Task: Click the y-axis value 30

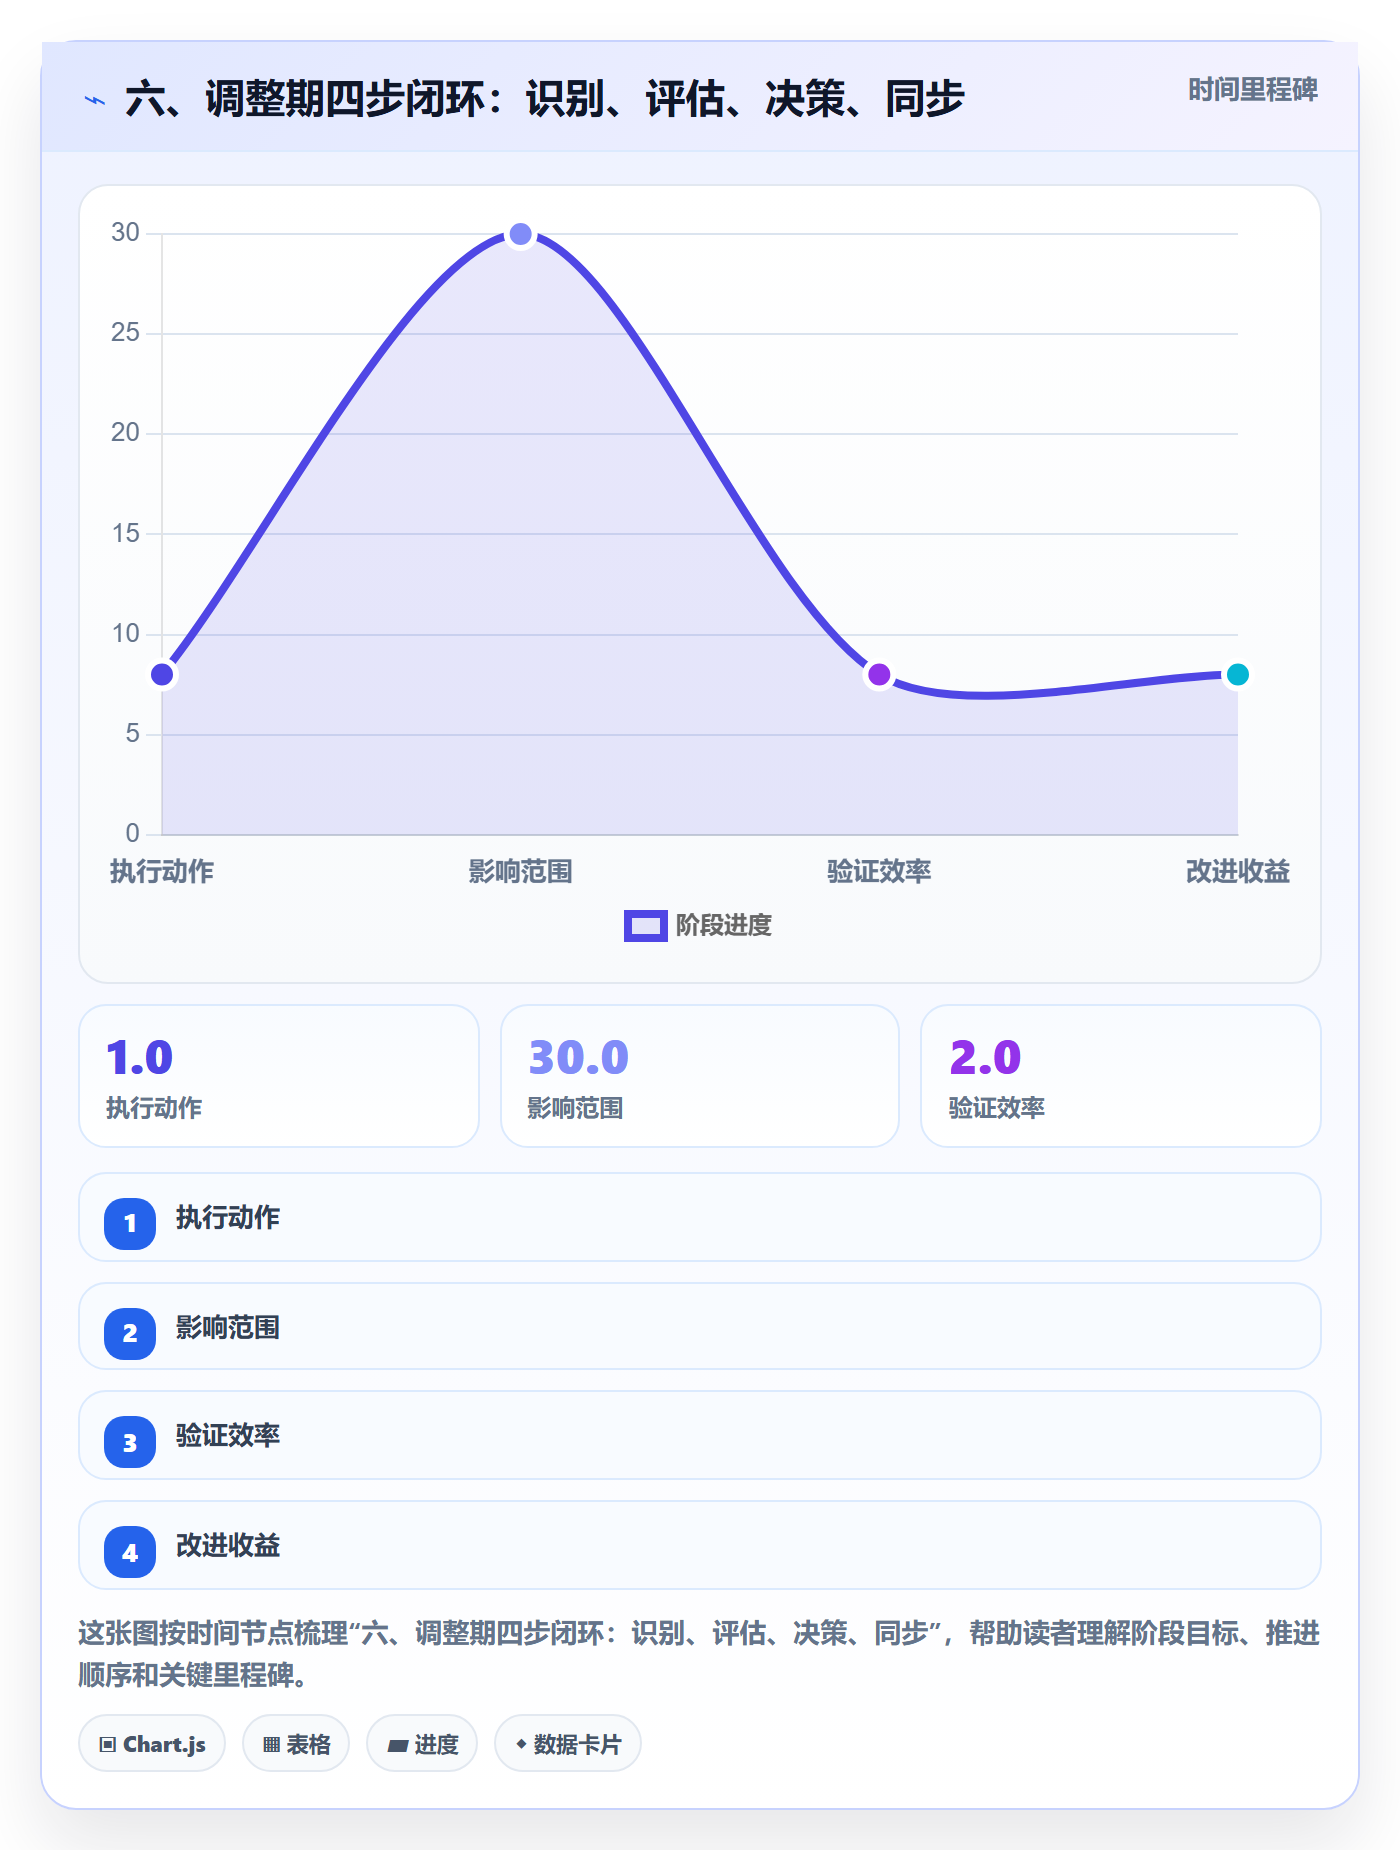Action: pos(125,233)
